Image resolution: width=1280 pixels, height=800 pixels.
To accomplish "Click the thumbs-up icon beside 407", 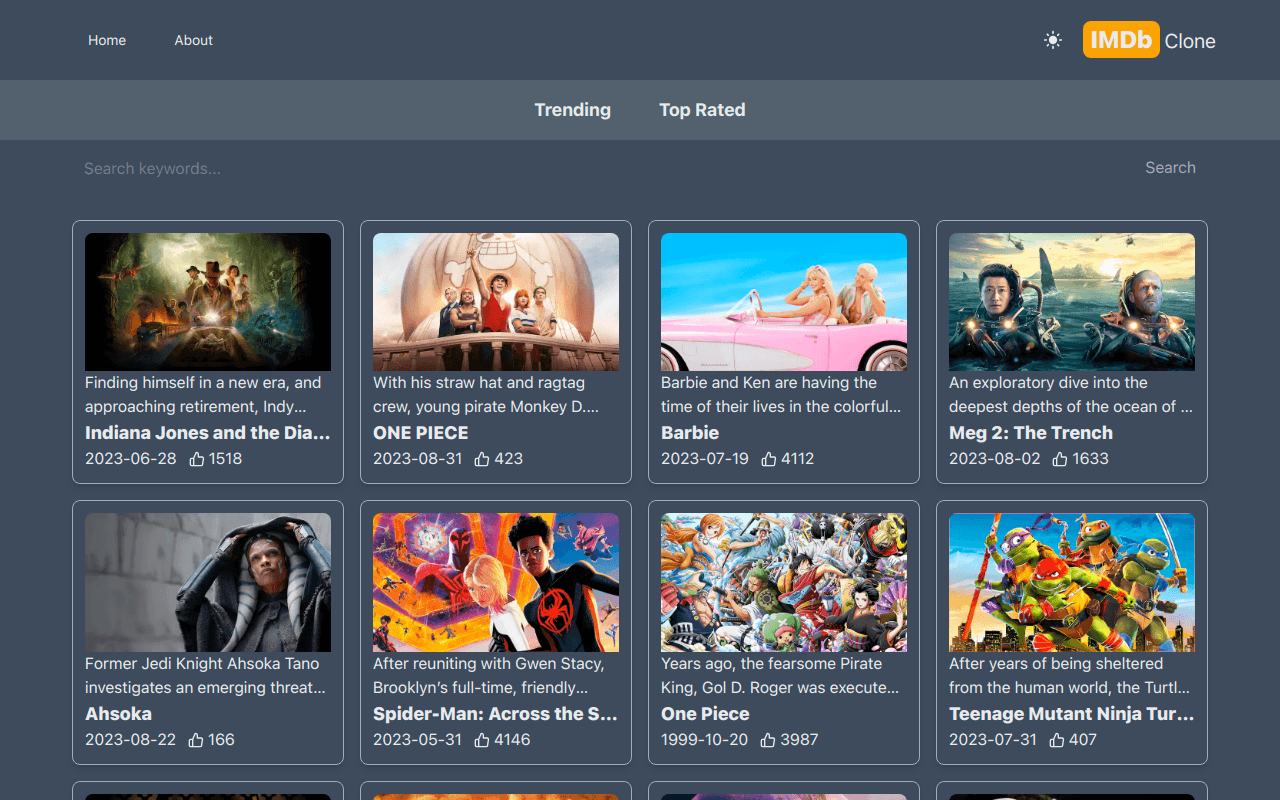I will [x=1057, y=740].
